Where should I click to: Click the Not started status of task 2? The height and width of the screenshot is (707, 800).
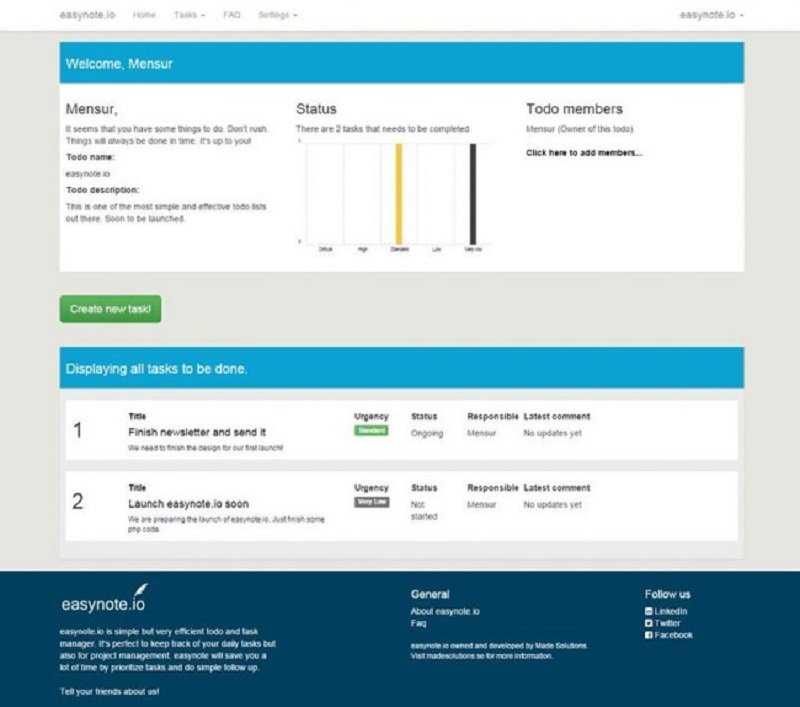coord(424,510)
